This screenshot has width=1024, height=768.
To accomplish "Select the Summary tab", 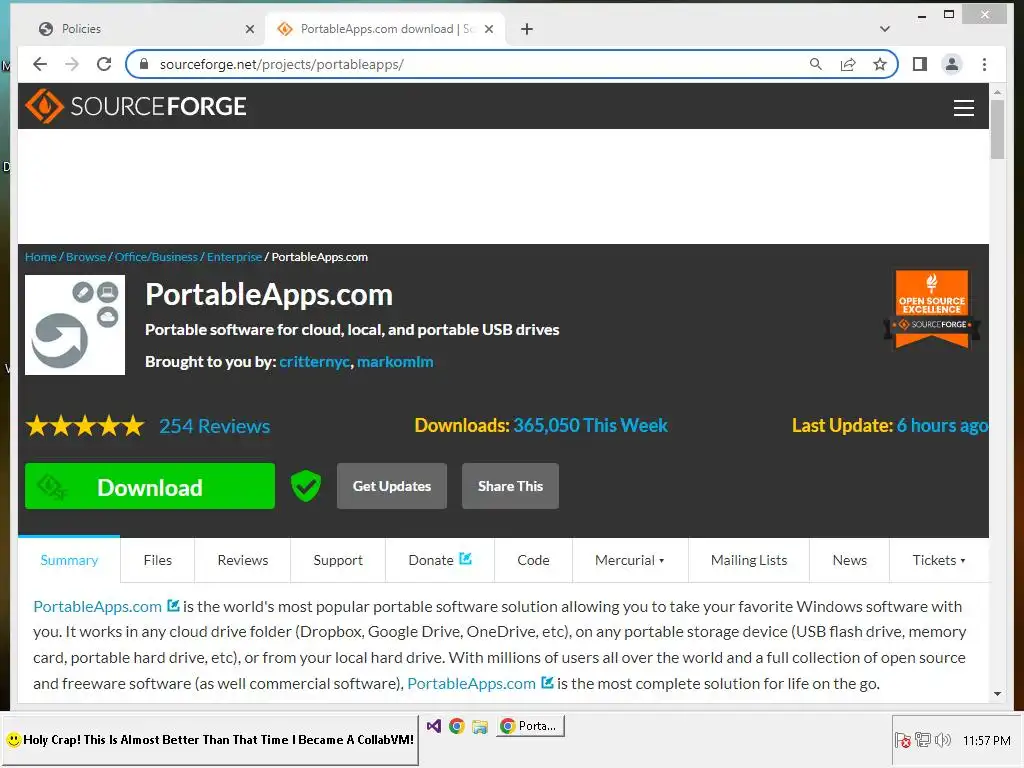I will point(69,560).
